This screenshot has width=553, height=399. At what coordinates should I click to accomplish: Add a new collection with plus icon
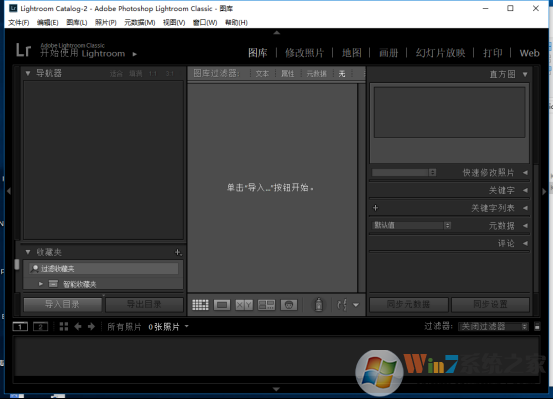178,252
